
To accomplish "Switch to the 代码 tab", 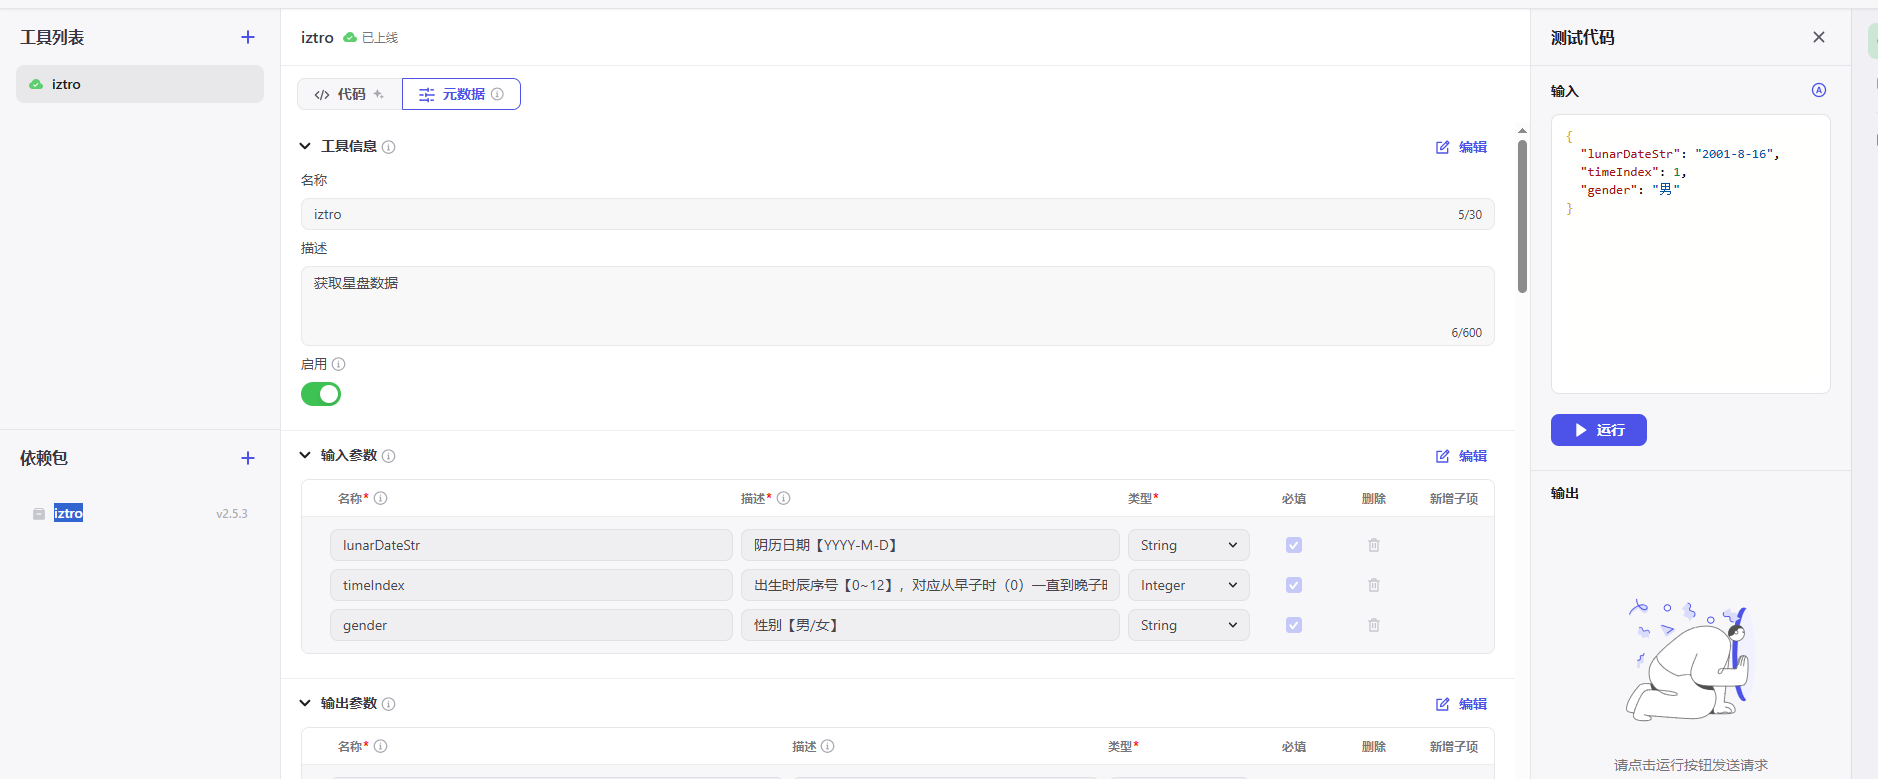I will point(349,94).
